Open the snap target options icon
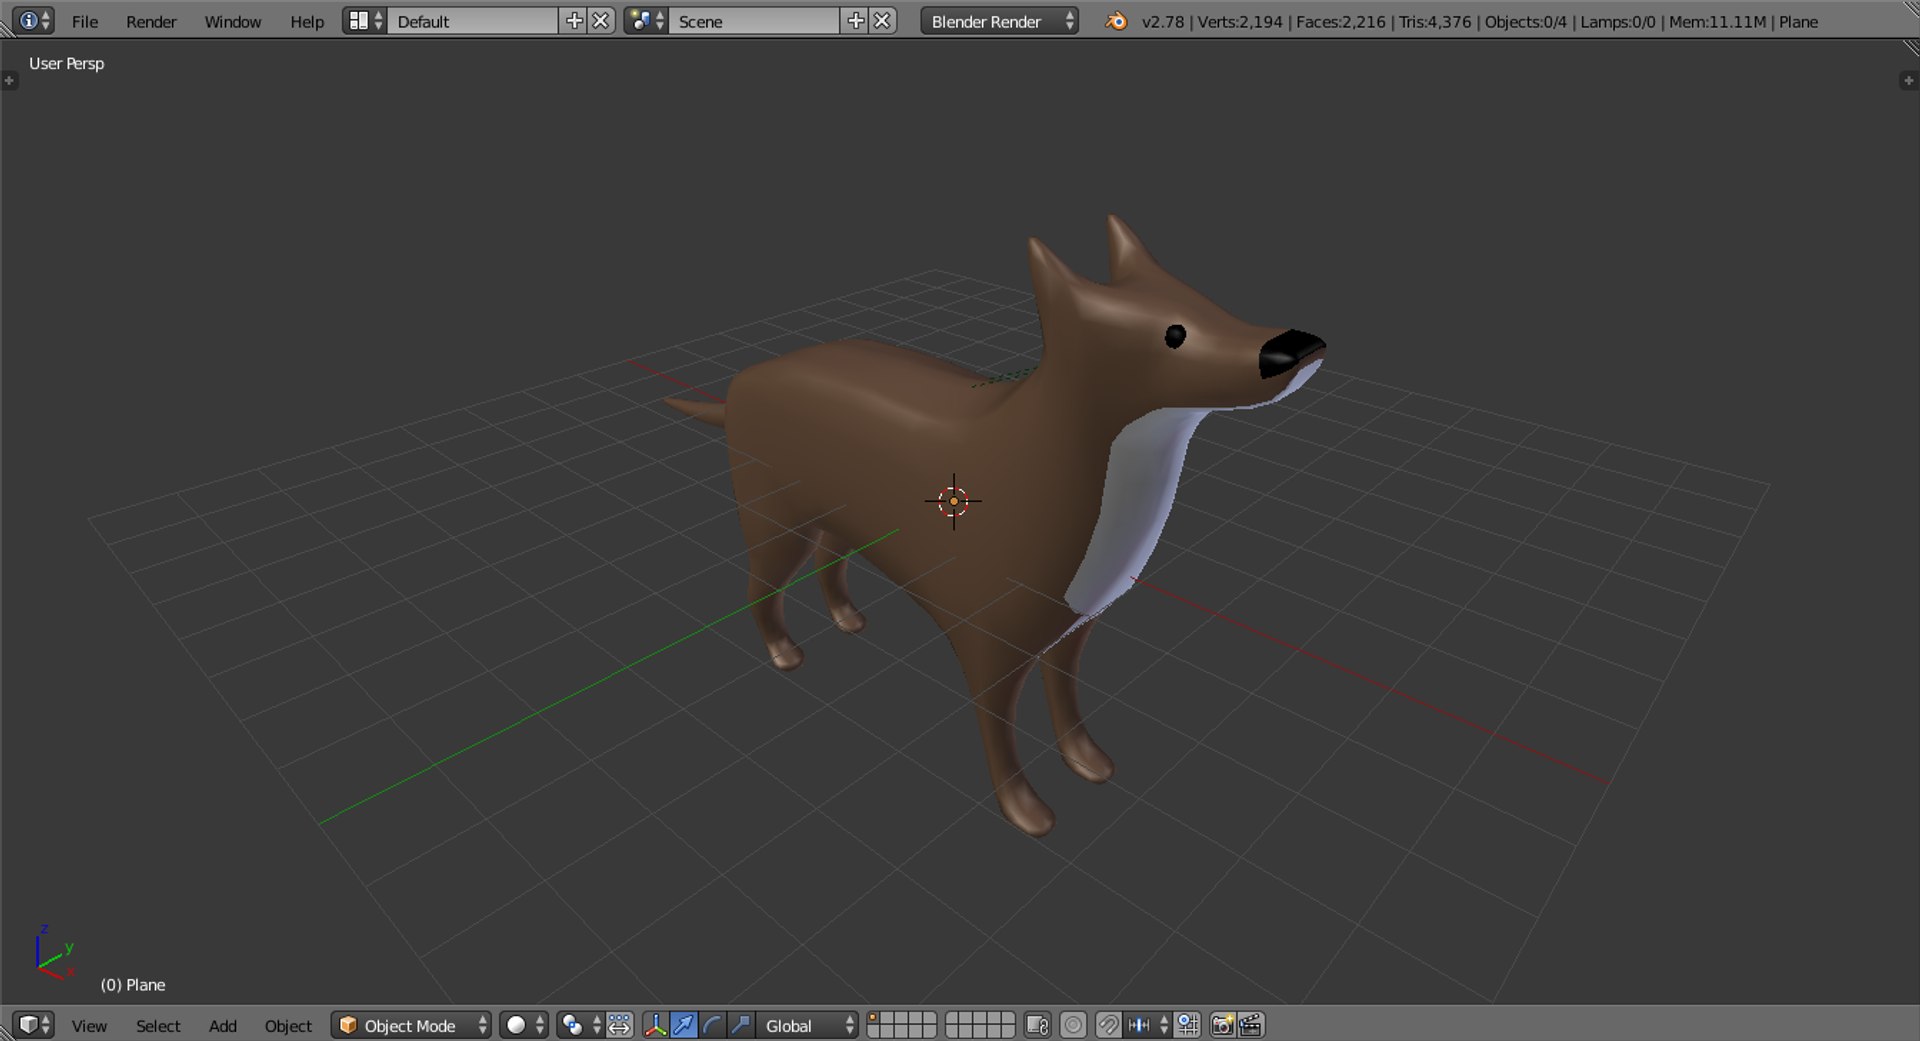 pyautogui.click(x=1187, y=1025)
